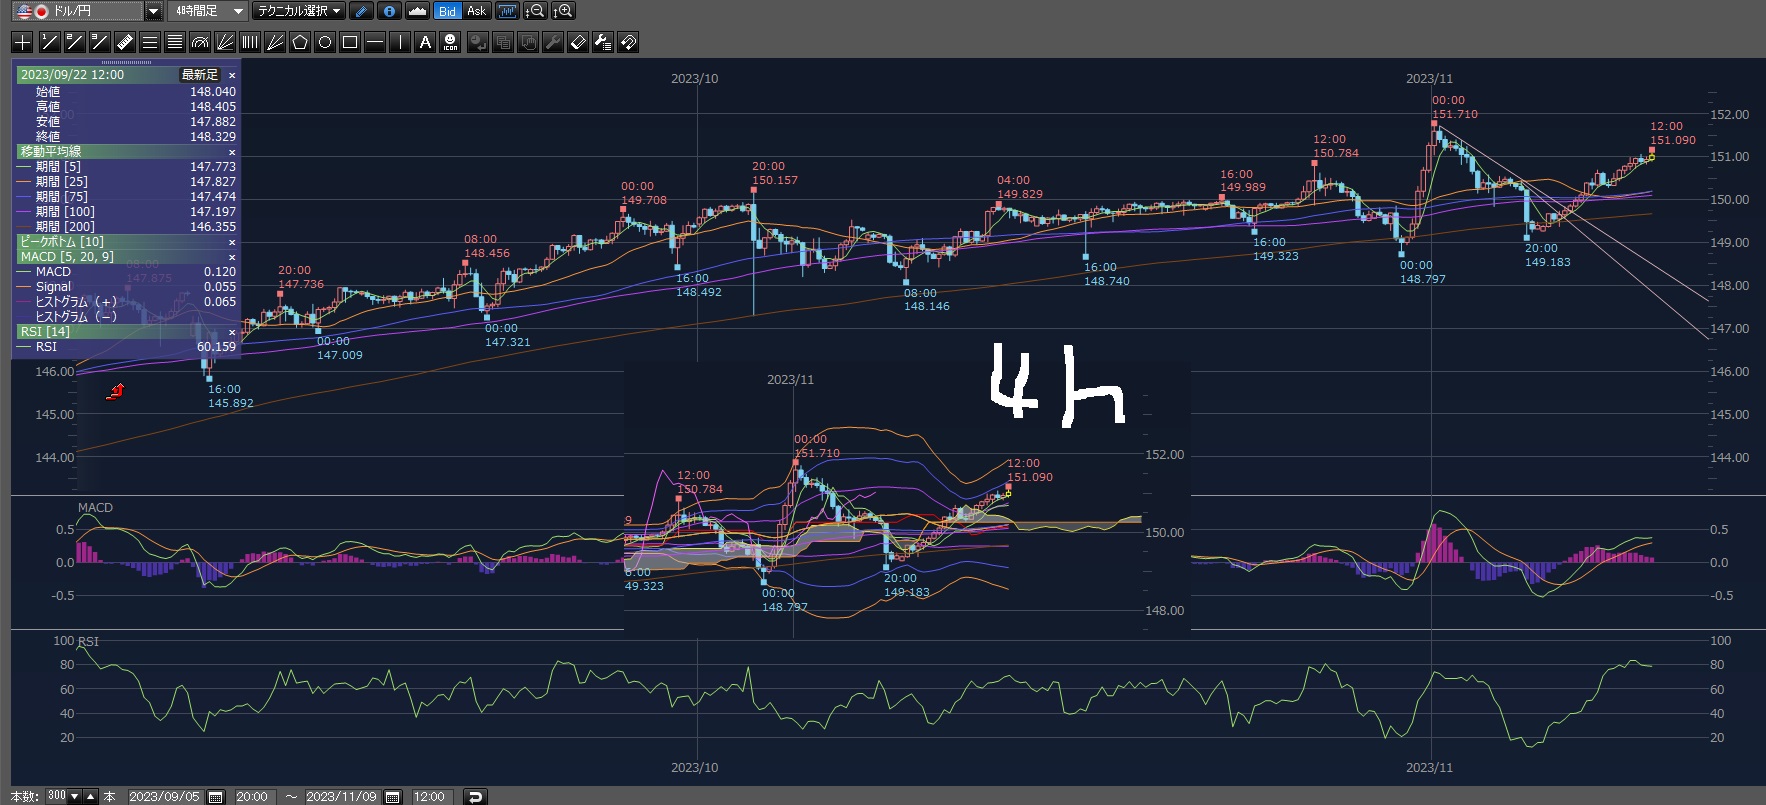Select the eraser tool in drawing toolbar
Viewport: 1766px width, 805px height.
point(578,42)
